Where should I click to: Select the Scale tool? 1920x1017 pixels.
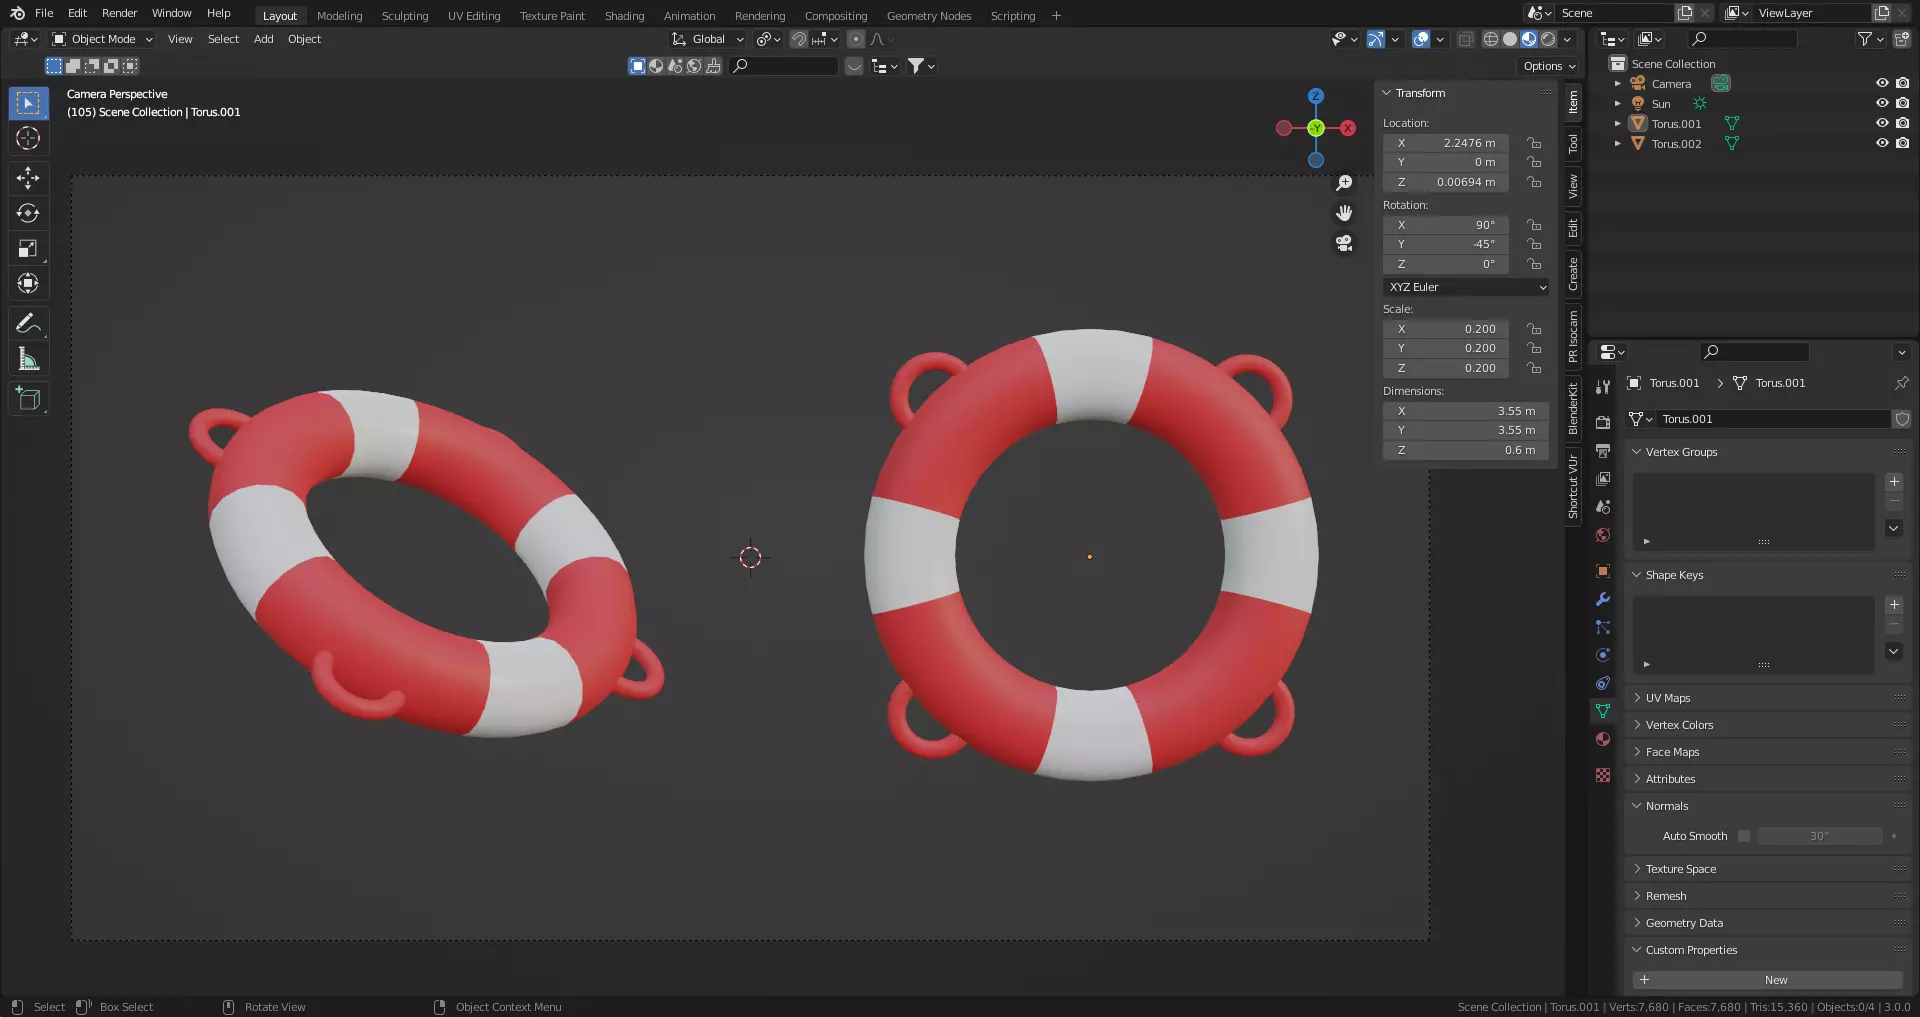coord(28,248)
